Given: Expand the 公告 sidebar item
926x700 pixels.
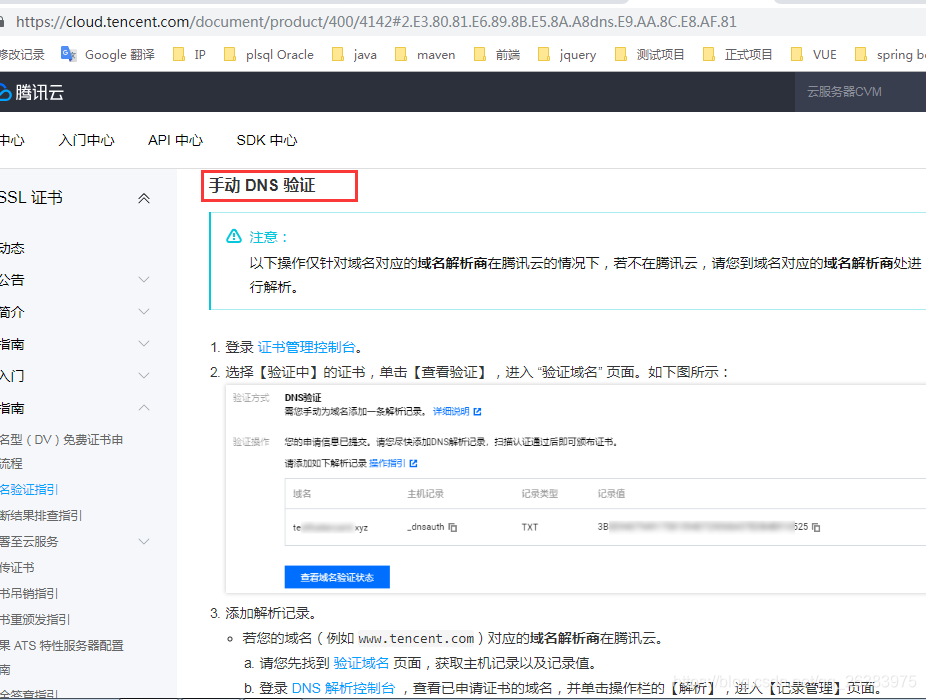Looking at the screenshot, I should (144, 279).
